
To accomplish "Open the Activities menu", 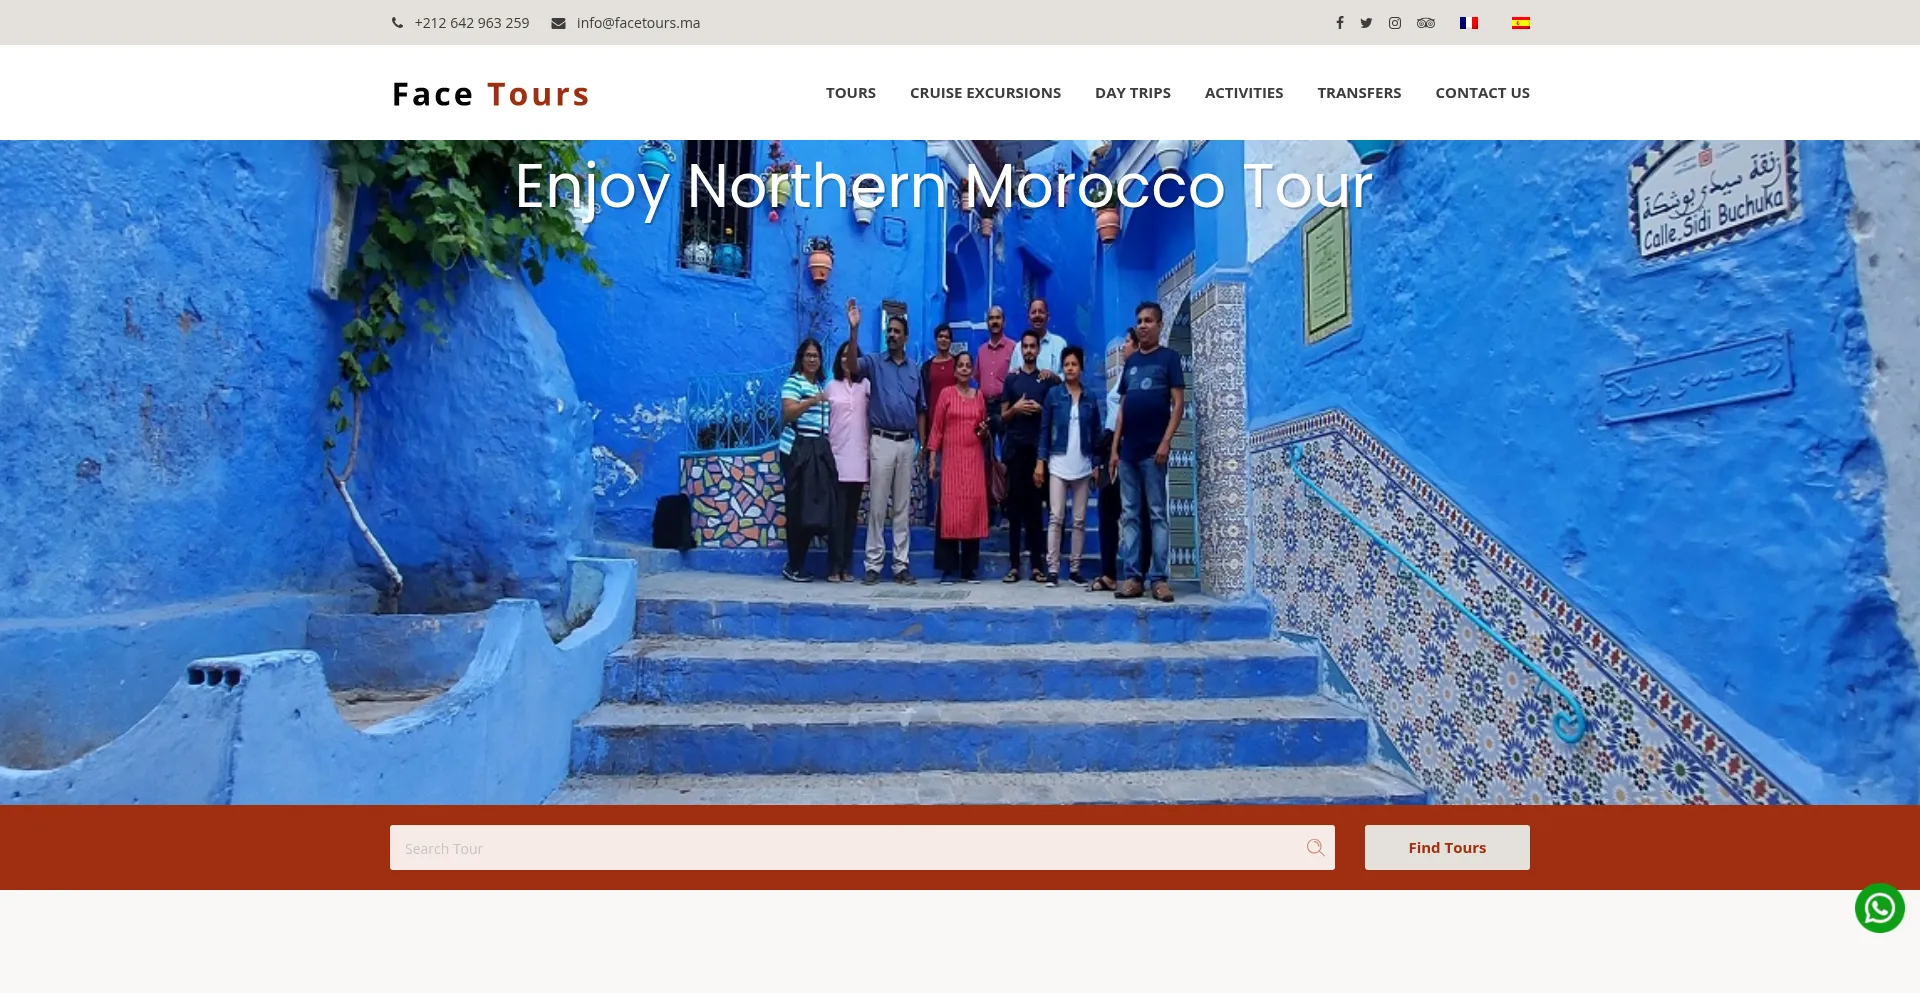I will [x=1244, y=93].
